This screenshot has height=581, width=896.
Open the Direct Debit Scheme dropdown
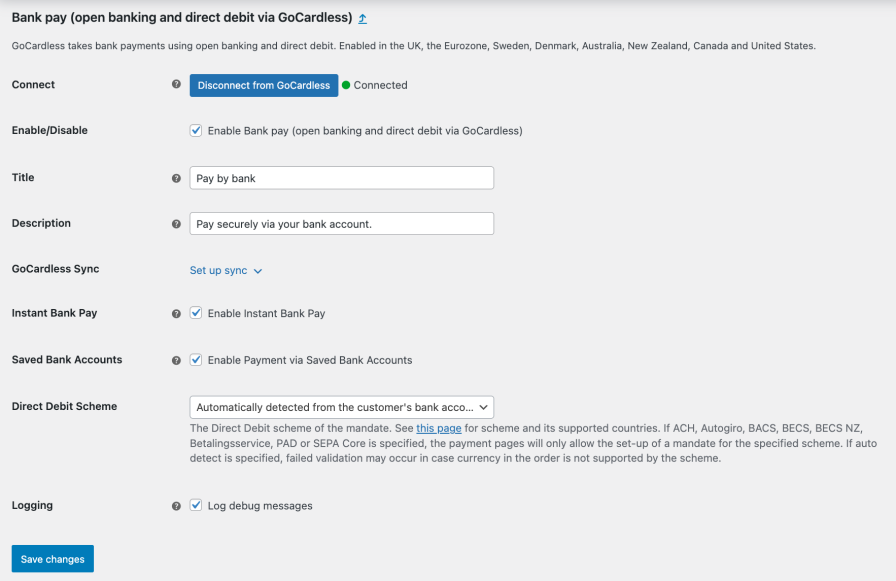[x=342, y=407]
